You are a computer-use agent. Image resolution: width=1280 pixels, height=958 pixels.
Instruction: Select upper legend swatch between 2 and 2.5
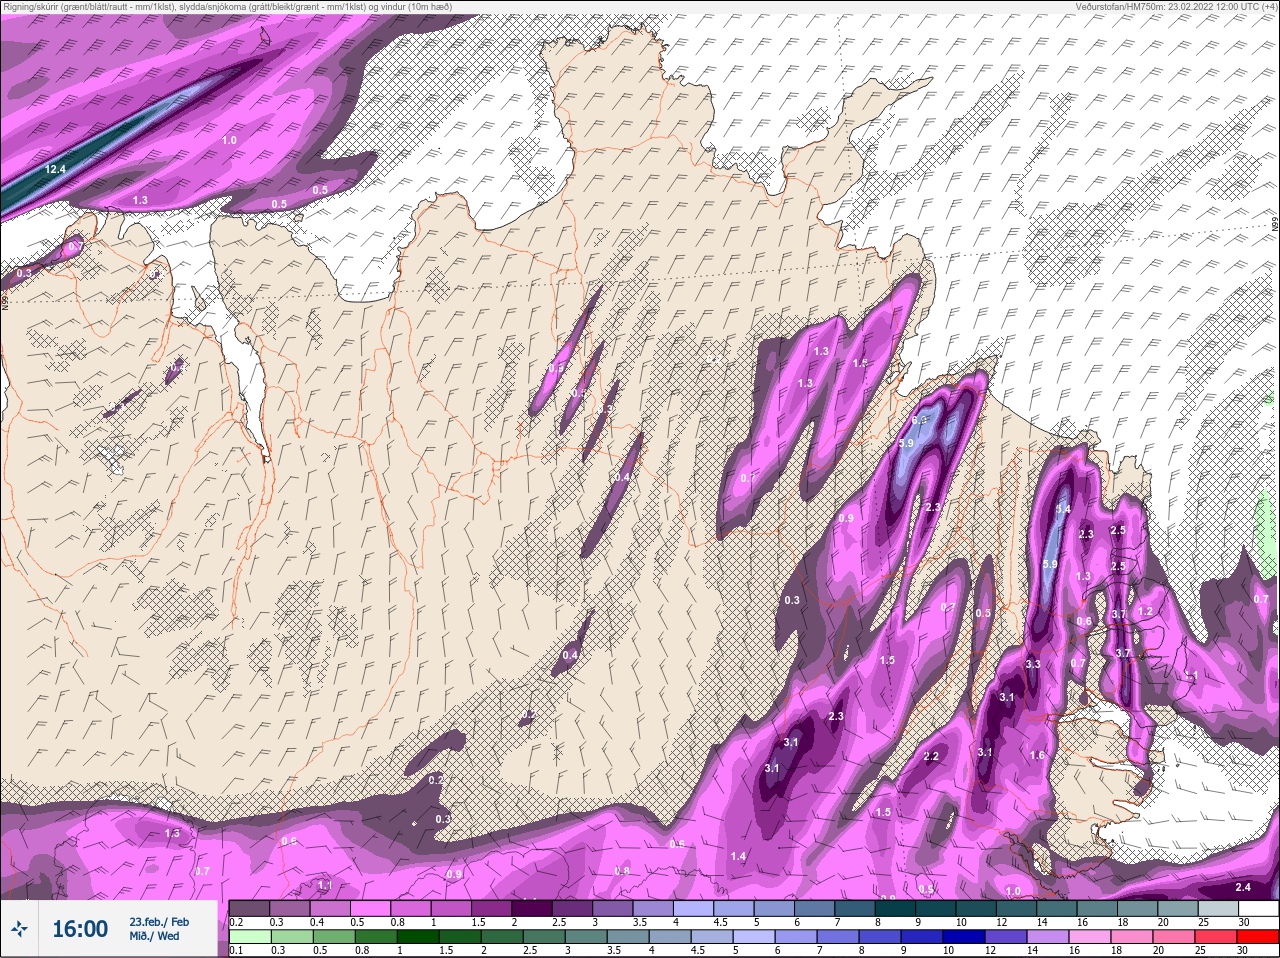point(532,908)
